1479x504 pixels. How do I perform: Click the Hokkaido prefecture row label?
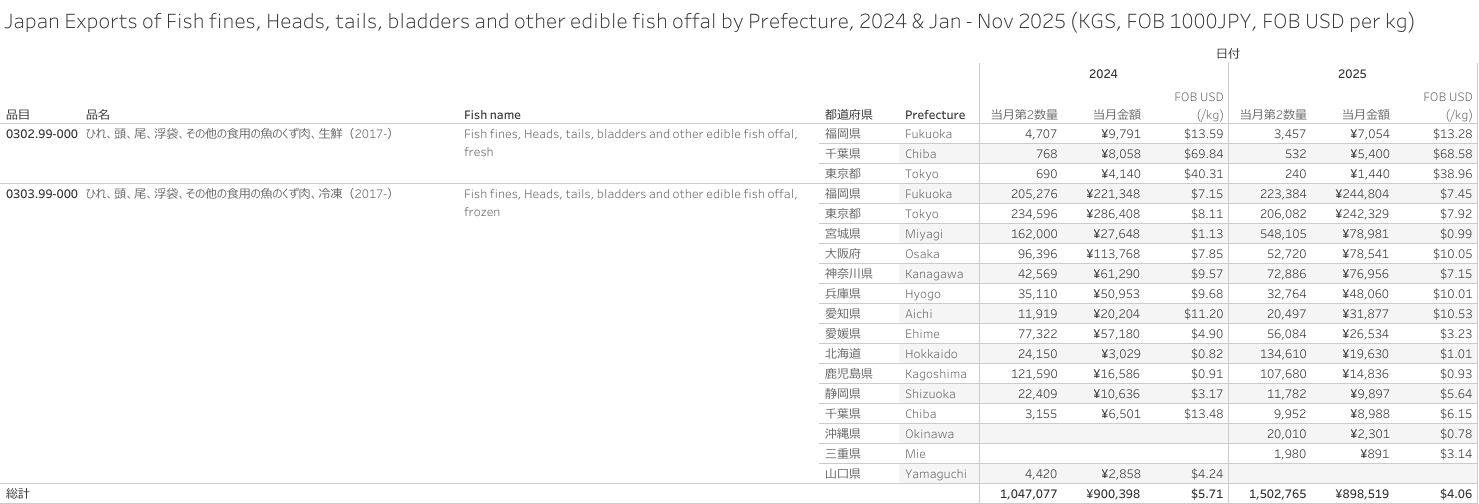pyautogui.click(x=931, y=354)
